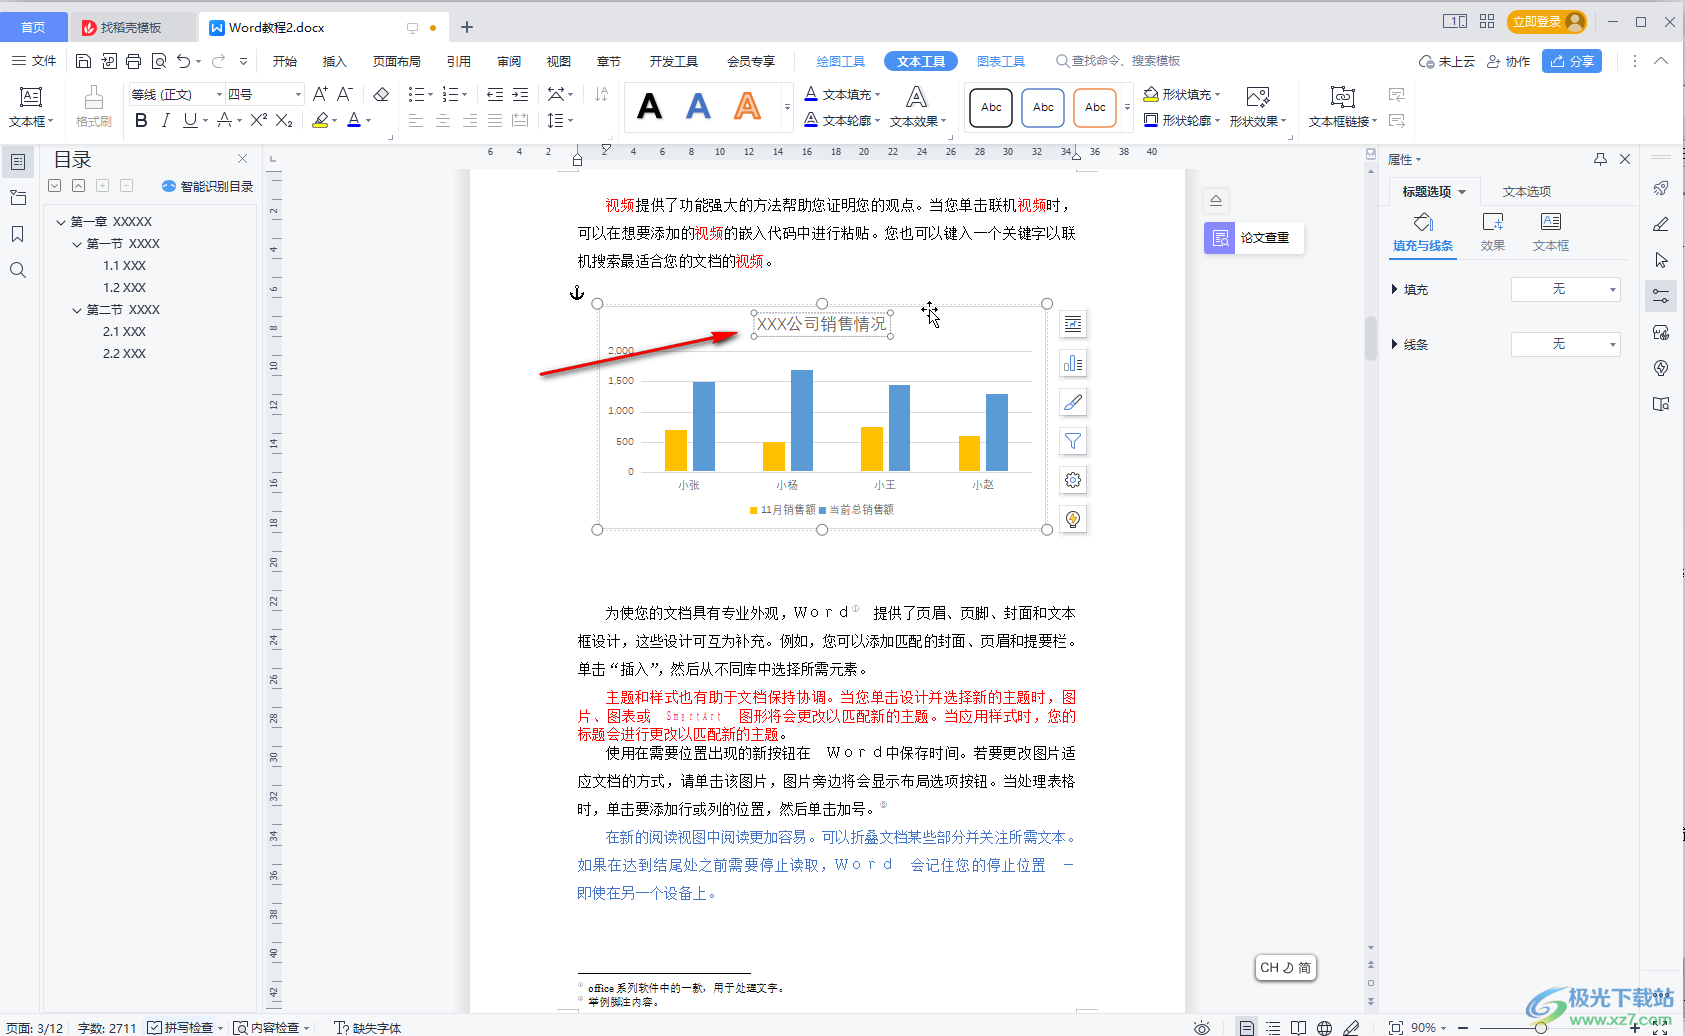Open the Text Box tab in properties

click(1551, 232)
